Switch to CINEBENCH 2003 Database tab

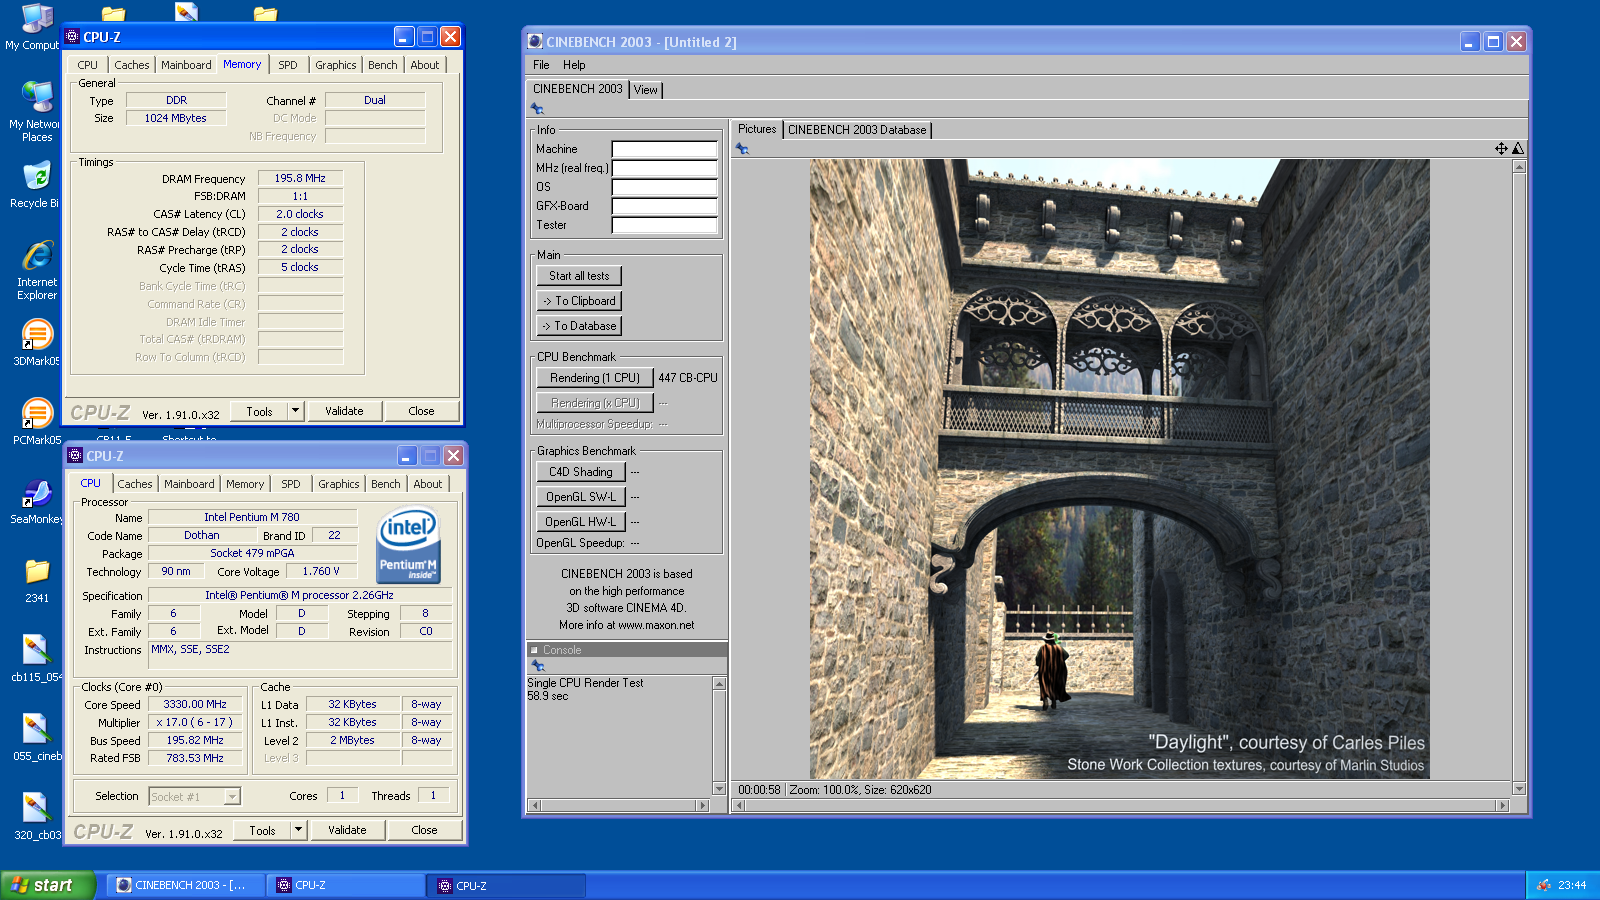click(x=857, y=130)
